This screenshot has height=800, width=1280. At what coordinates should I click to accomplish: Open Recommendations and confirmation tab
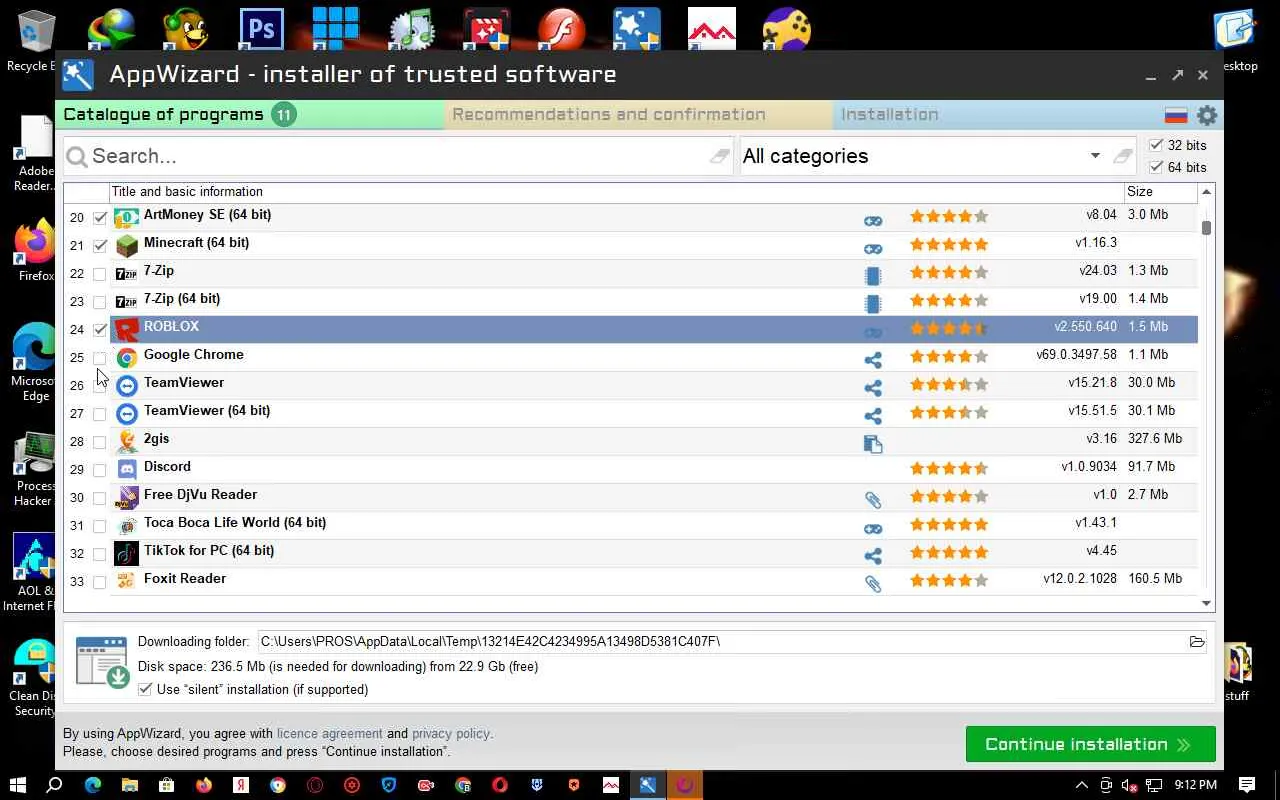pyautogui.click(x=638, y=115)
